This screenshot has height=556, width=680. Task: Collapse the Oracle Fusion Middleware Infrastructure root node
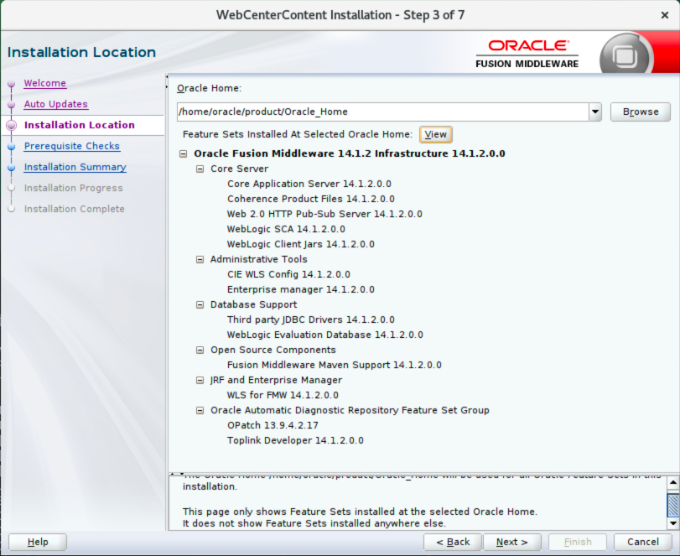click(183, 154)
